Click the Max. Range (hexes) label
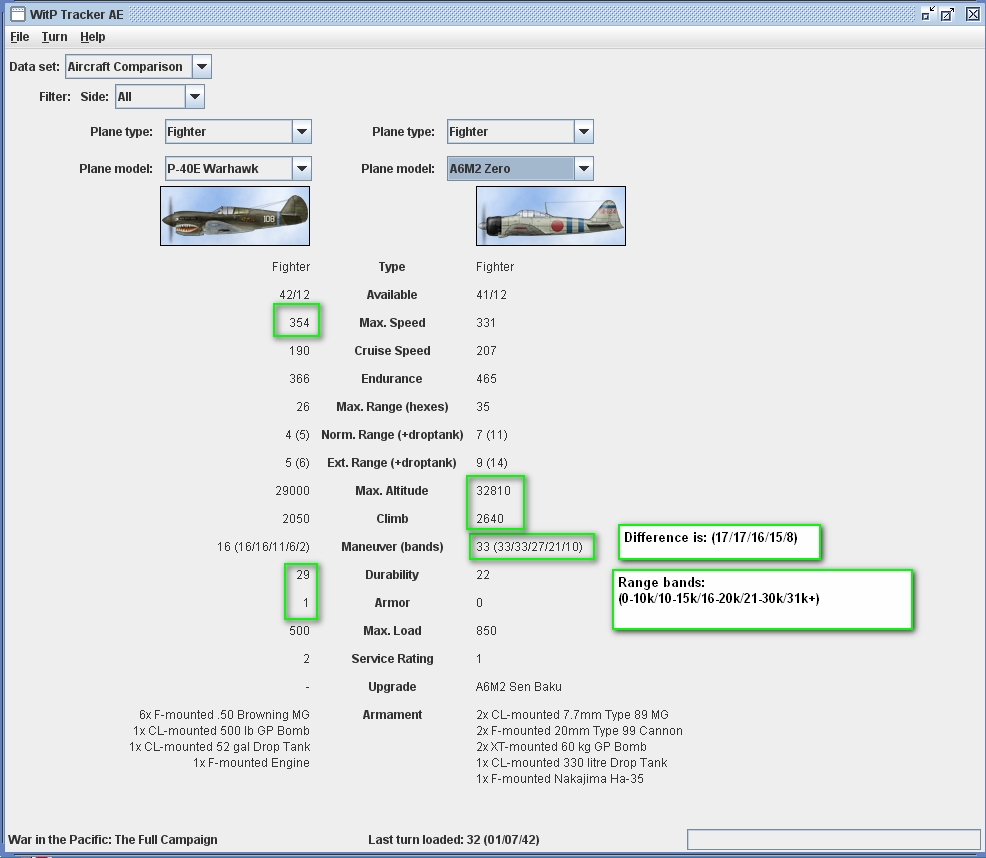Image resolution: width=986 pixels, height=858 pixels. [x=392, y=406]
